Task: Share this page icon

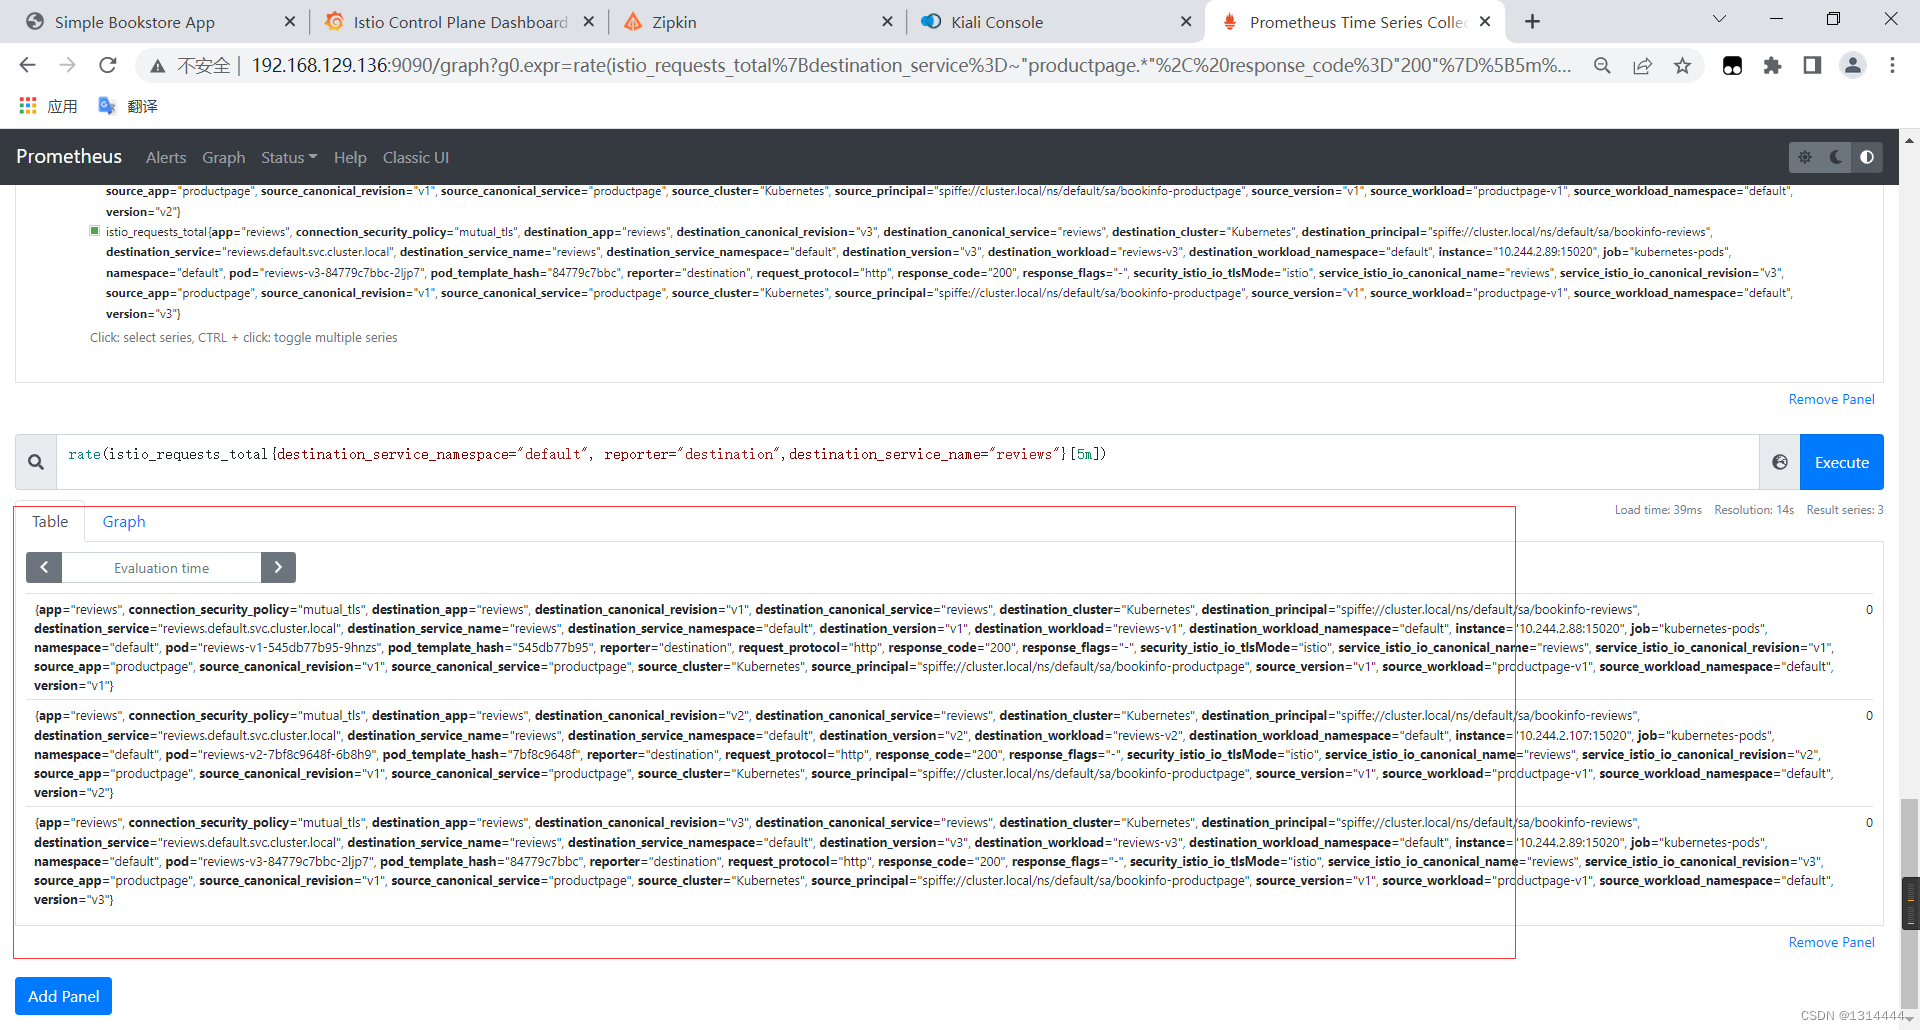Action: coord(1642,66)
